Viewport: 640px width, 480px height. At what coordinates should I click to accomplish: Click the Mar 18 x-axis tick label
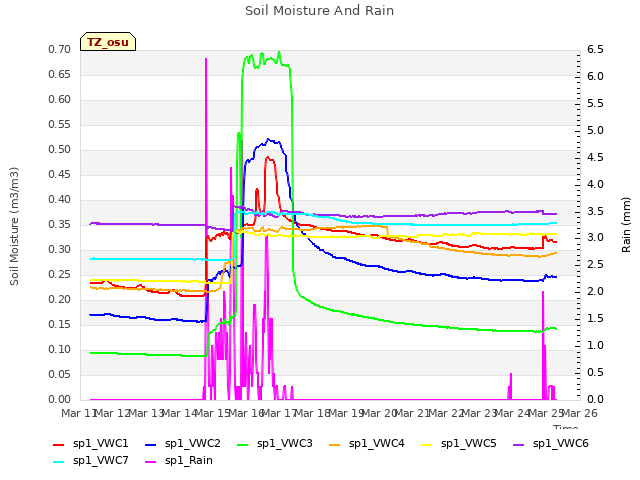312,413
